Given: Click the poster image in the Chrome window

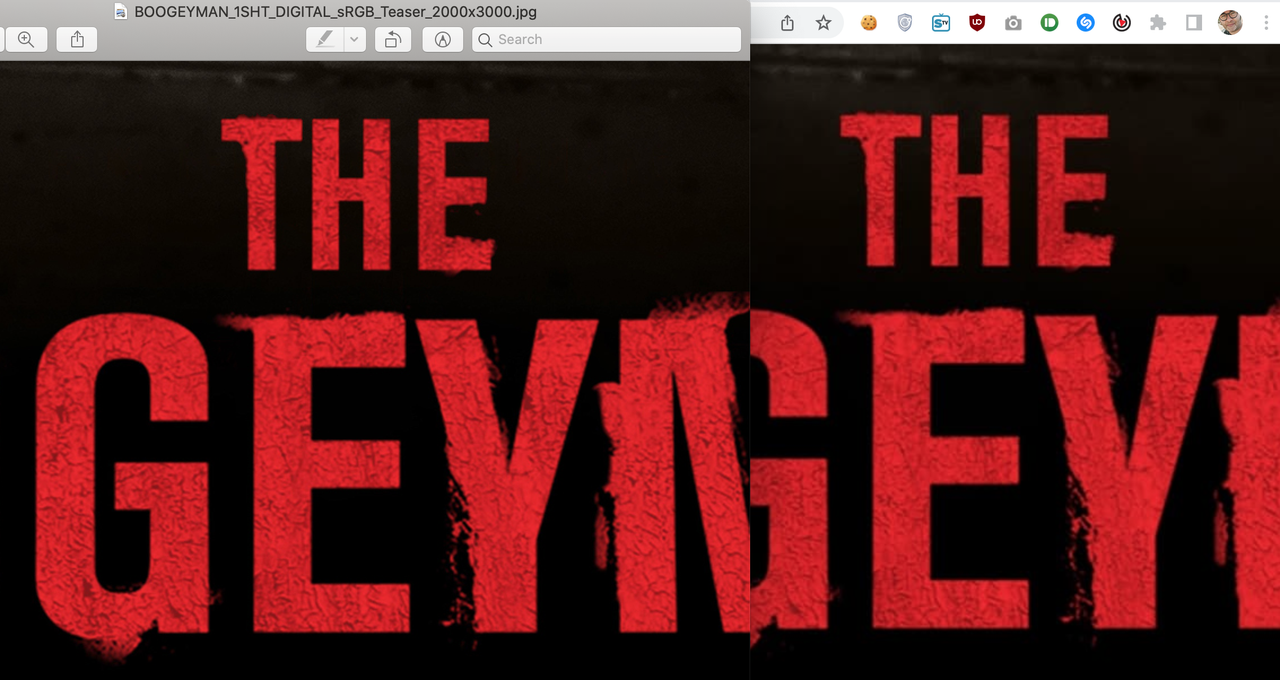Looking at the screenshot, I should [1015, 362].
